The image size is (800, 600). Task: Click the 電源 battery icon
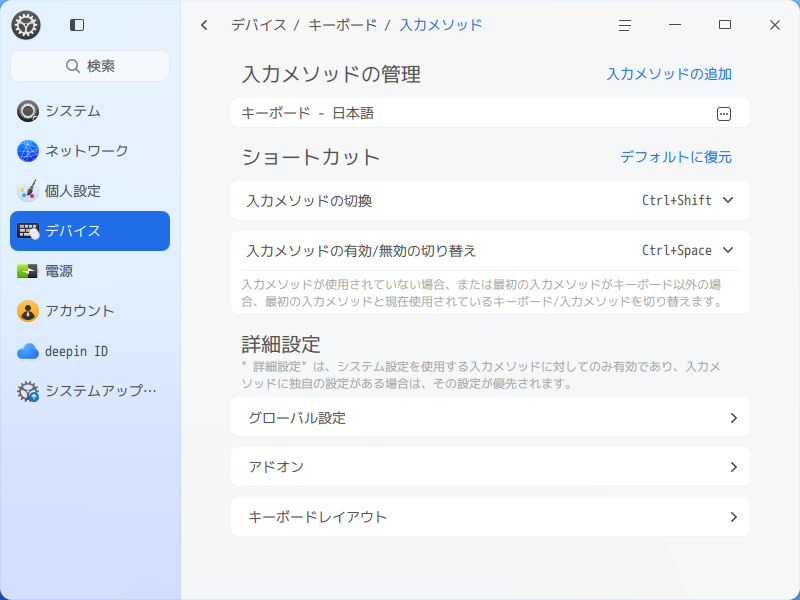(x=28, y=271)
